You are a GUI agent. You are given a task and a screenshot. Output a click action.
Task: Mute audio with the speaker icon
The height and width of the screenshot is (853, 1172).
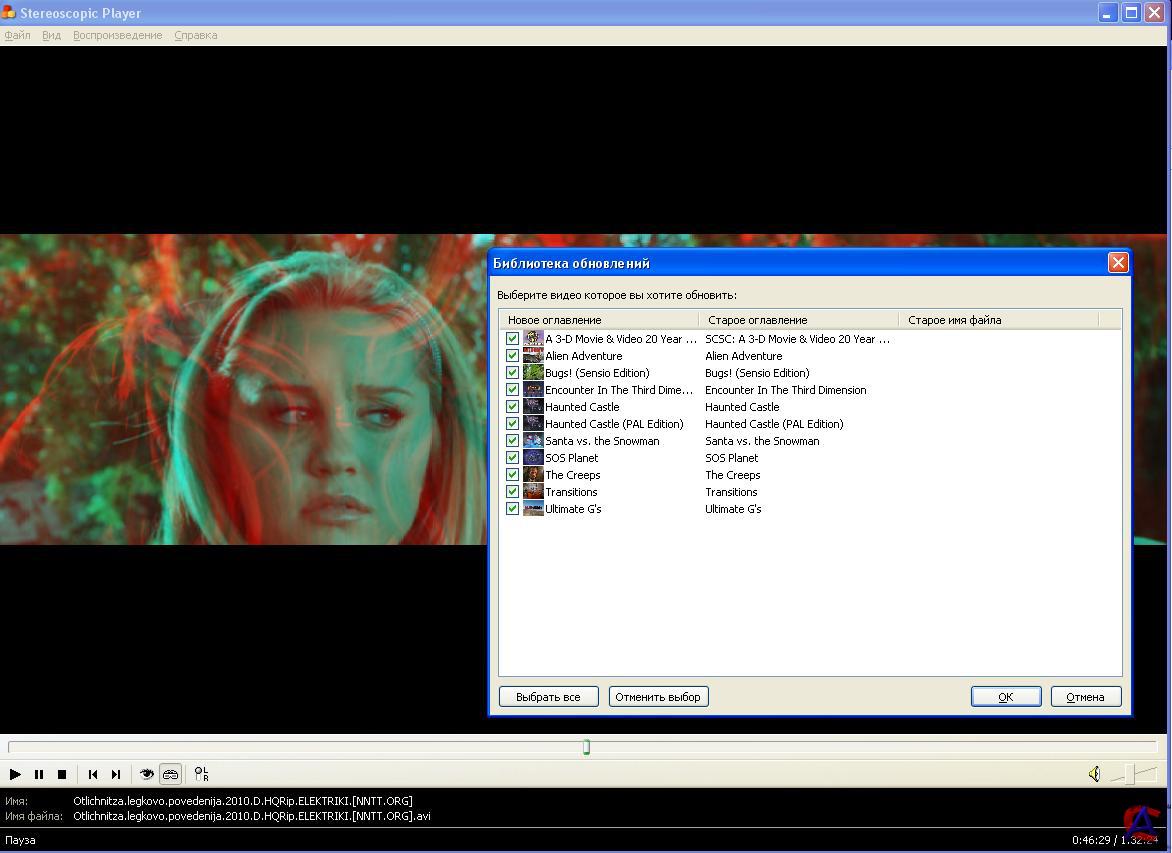(1094, 774)
